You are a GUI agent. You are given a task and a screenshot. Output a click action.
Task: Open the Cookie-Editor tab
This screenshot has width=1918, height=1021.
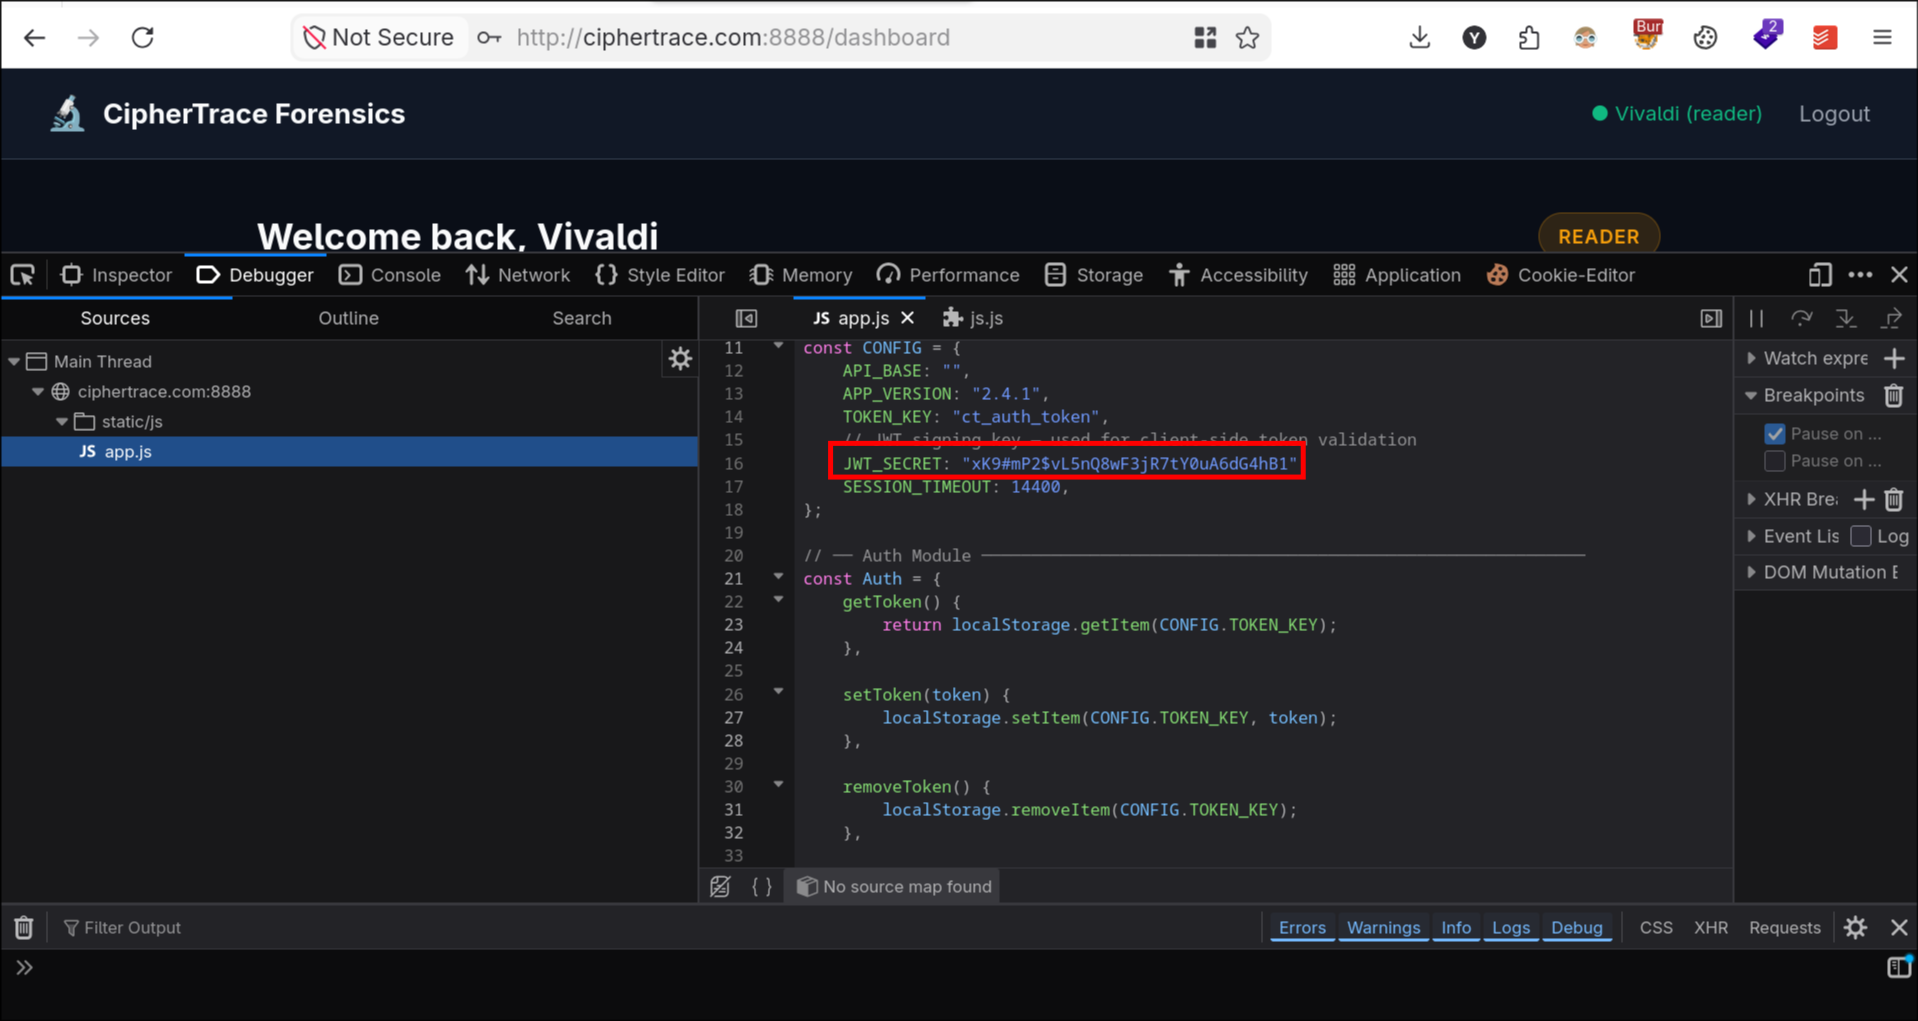(1561, 275)
